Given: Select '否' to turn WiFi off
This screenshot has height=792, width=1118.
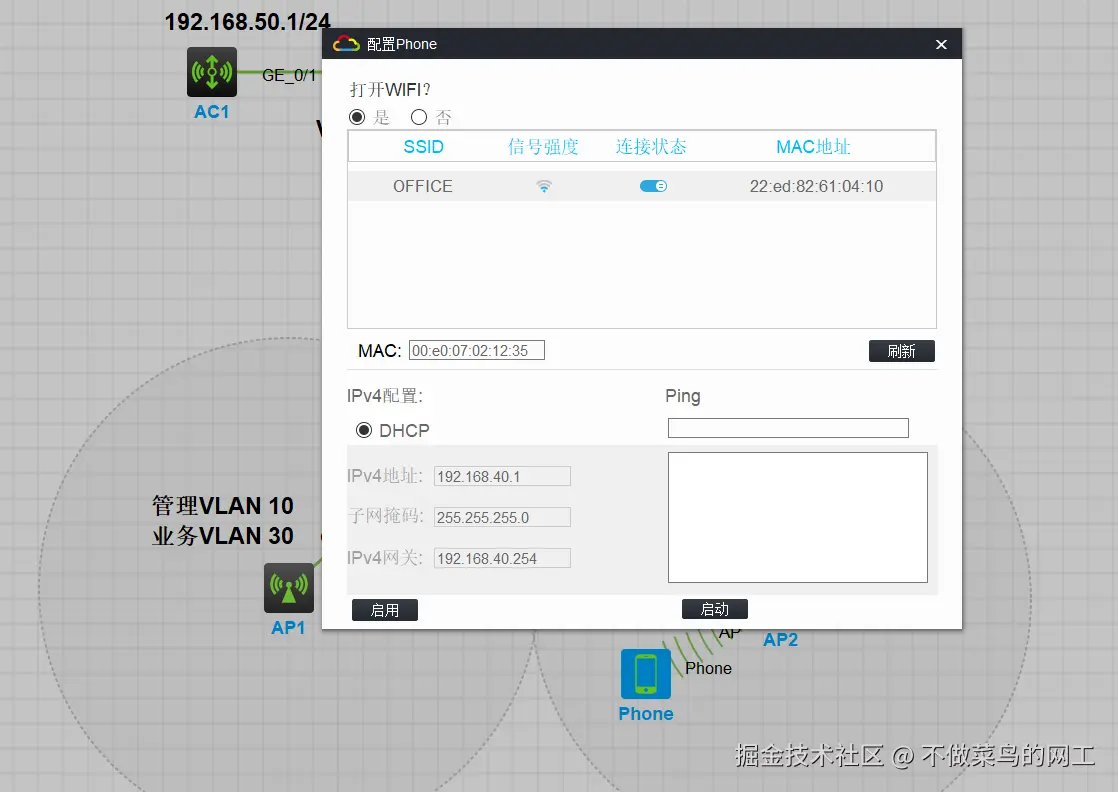Looking at the screenshot, I should click(419, 117).
